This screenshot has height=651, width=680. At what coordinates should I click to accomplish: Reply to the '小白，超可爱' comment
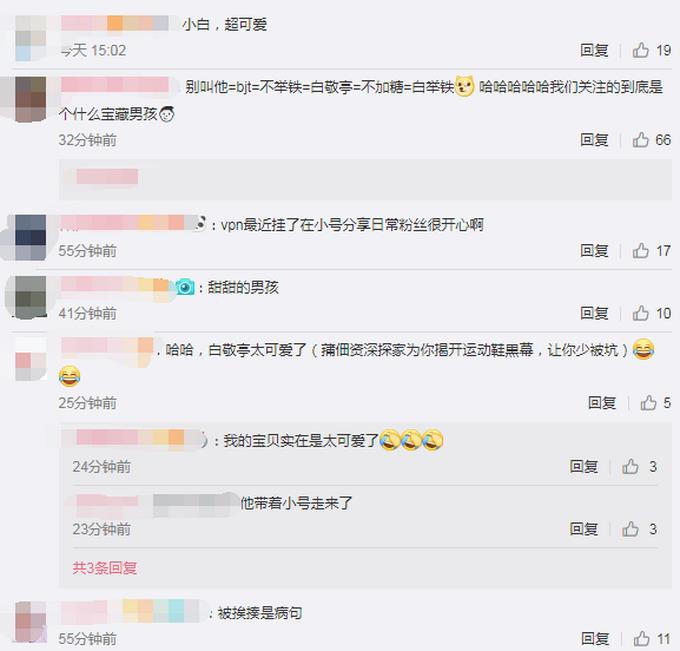tap(594, 50)
